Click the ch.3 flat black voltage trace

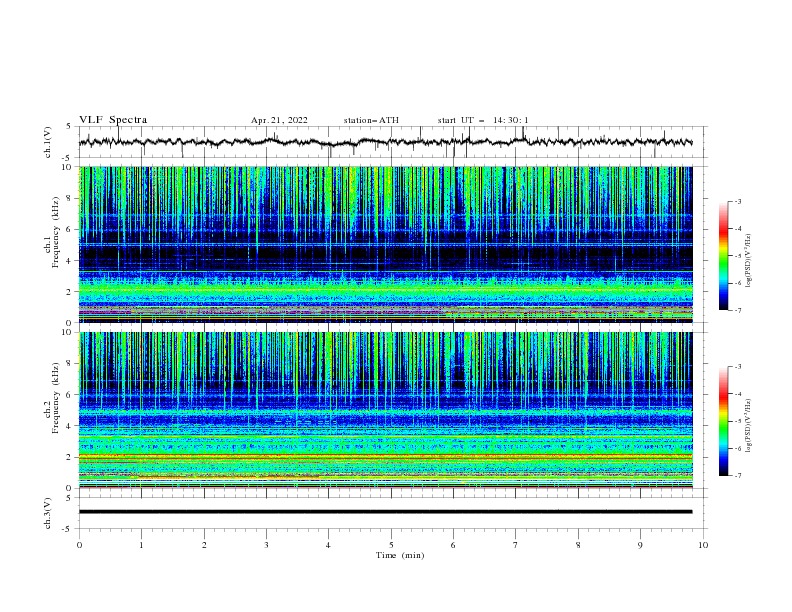385,512
